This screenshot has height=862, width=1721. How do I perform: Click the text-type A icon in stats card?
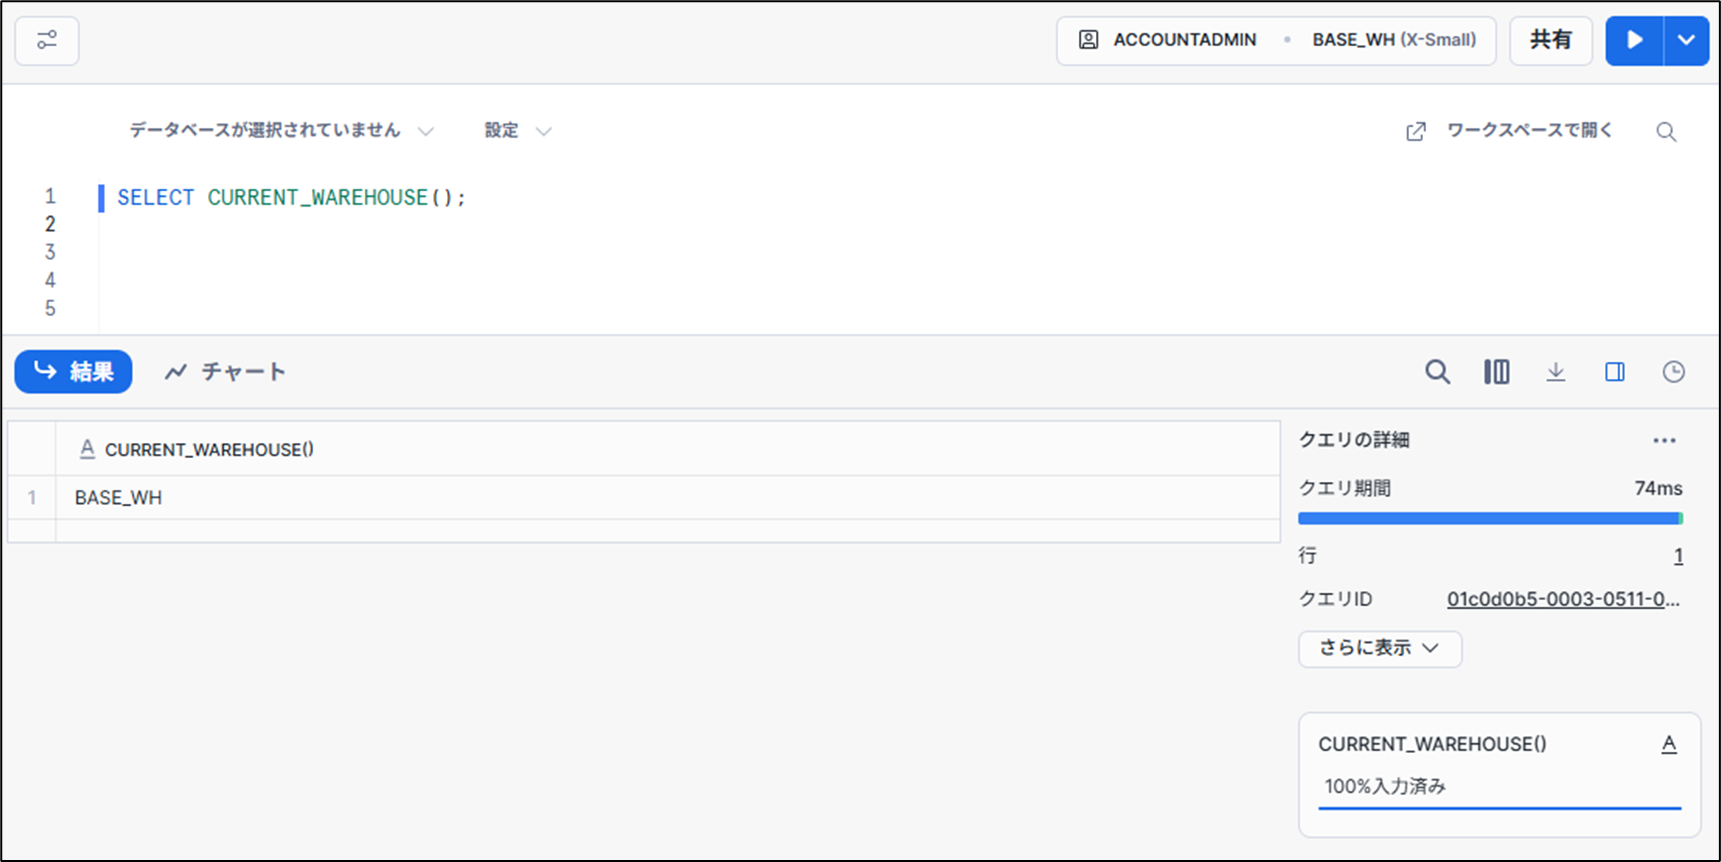pos(1668,745)
